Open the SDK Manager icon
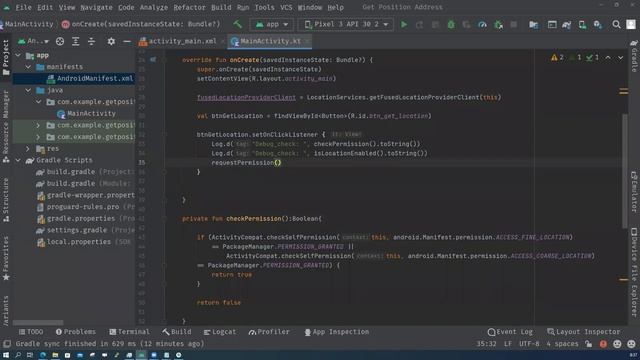This screenshot has height=360, width=640. 598,24
